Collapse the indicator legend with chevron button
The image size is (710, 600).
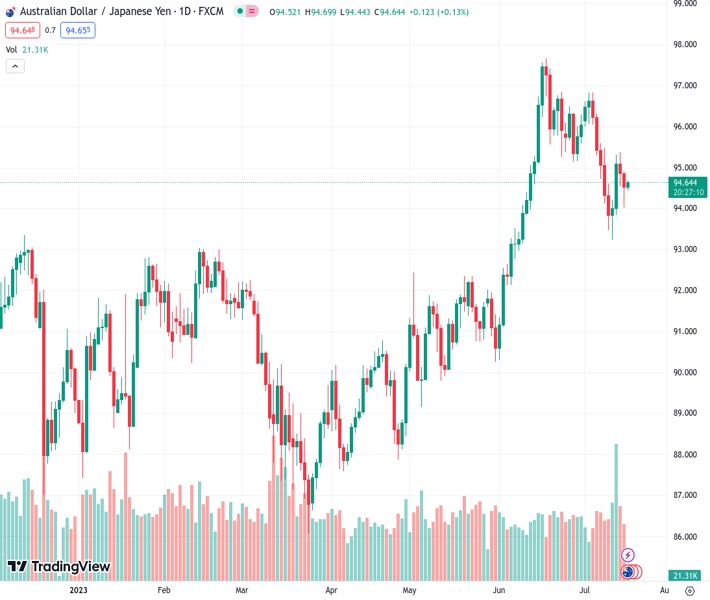pyautogui.click(x=15, y=66)
